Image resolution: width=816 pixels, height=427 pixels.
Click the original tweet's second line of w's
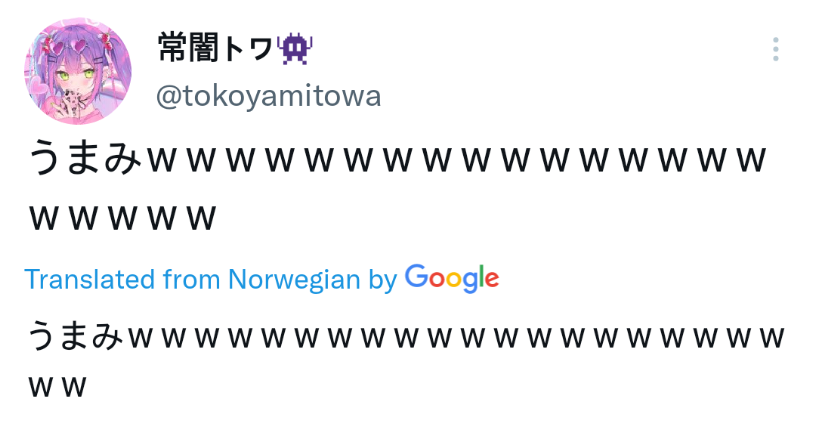pyautogui.click(x=122, y=217)
